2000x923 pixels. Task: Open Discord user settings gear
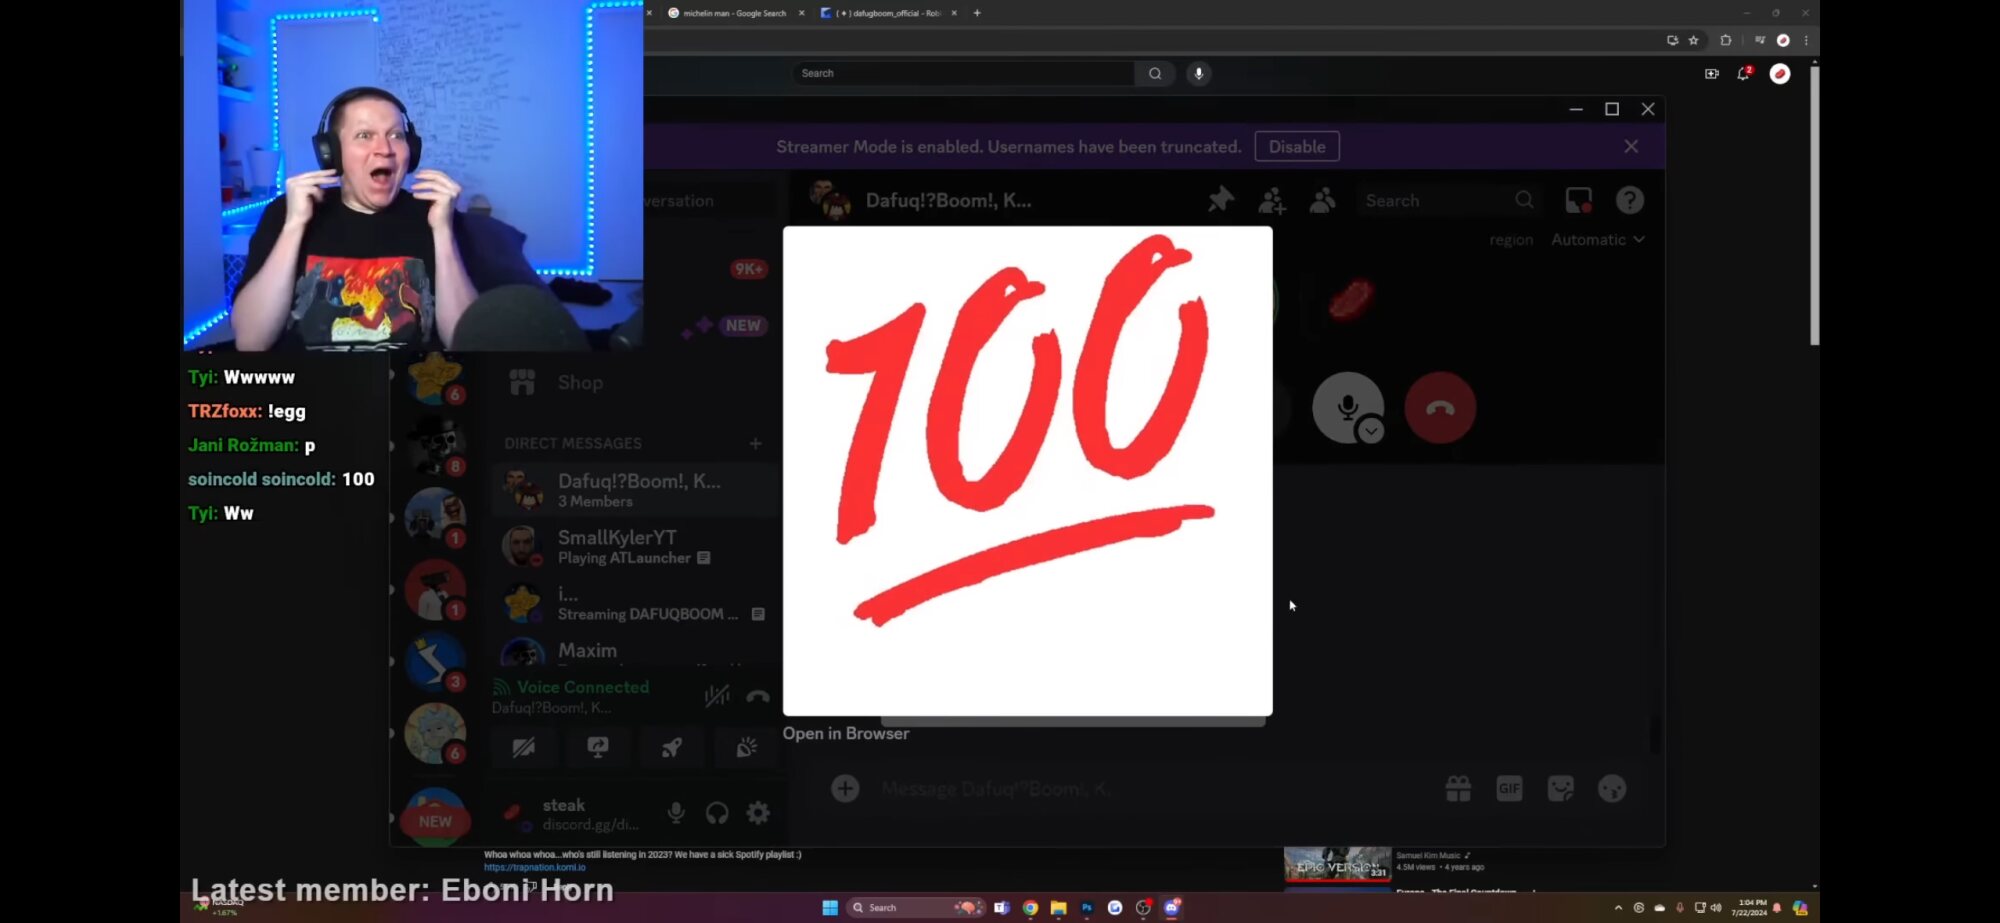pos(758,813)
